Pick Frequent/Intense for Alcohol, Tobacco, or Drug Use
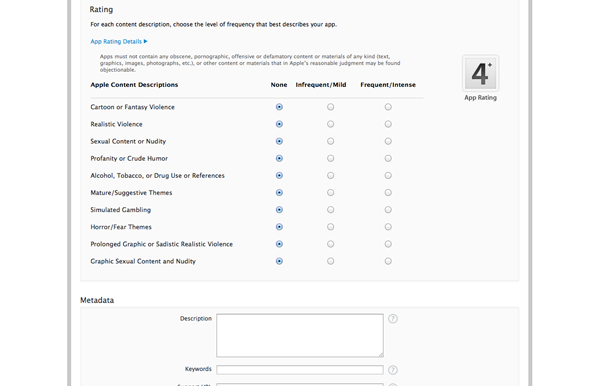This screenshot has width=600, height=386. [388, 176]
